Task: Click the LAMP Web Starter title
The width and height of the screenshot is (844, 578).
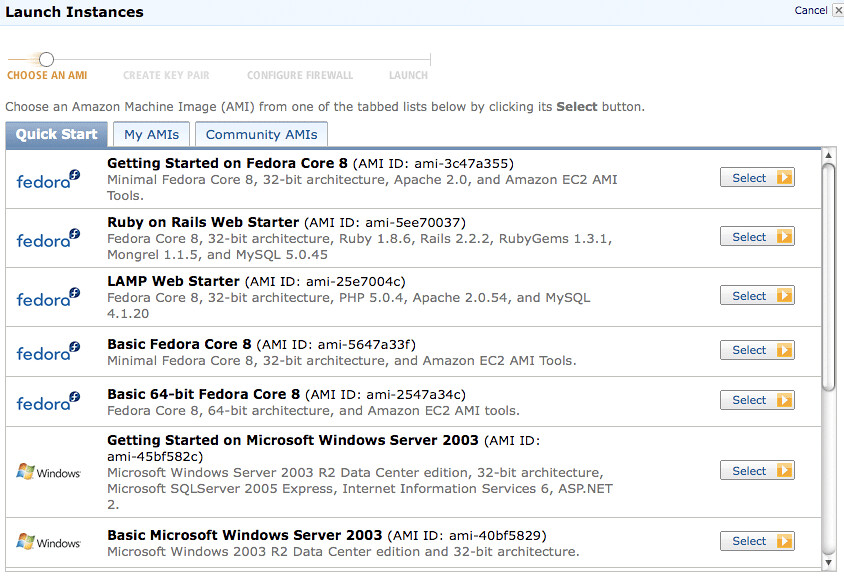Action: (x=173, y=281)
